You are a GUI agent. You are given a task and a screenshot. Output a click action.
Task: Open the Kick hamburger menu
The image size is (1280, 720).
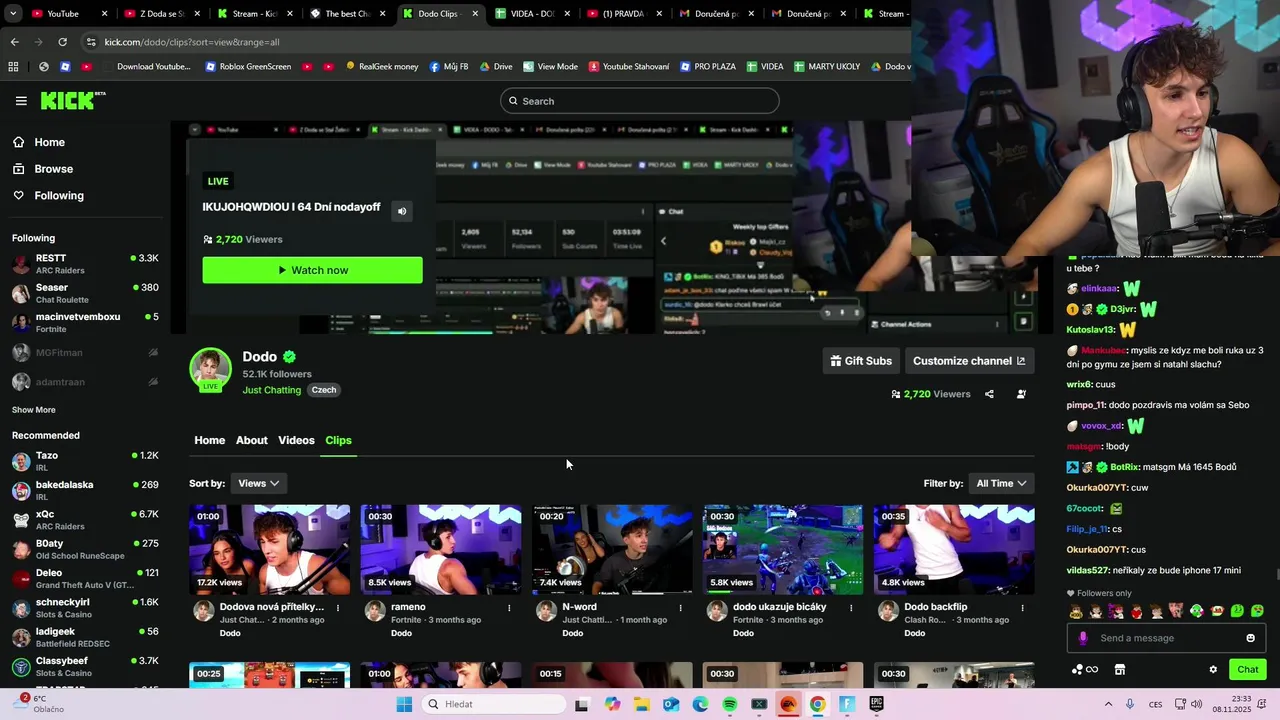click(21, 101)
